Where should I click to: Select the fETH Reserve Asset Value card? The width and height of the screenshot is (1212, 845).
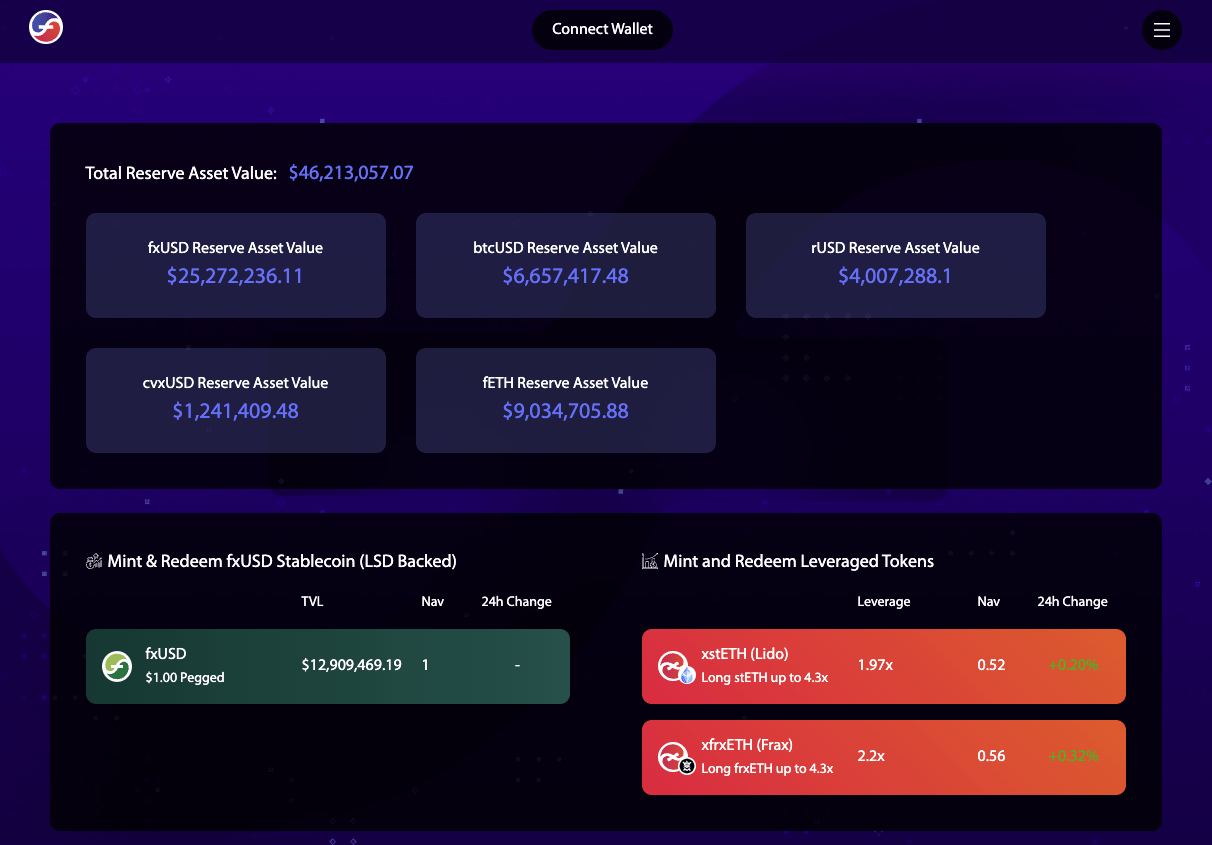(566, 400)
